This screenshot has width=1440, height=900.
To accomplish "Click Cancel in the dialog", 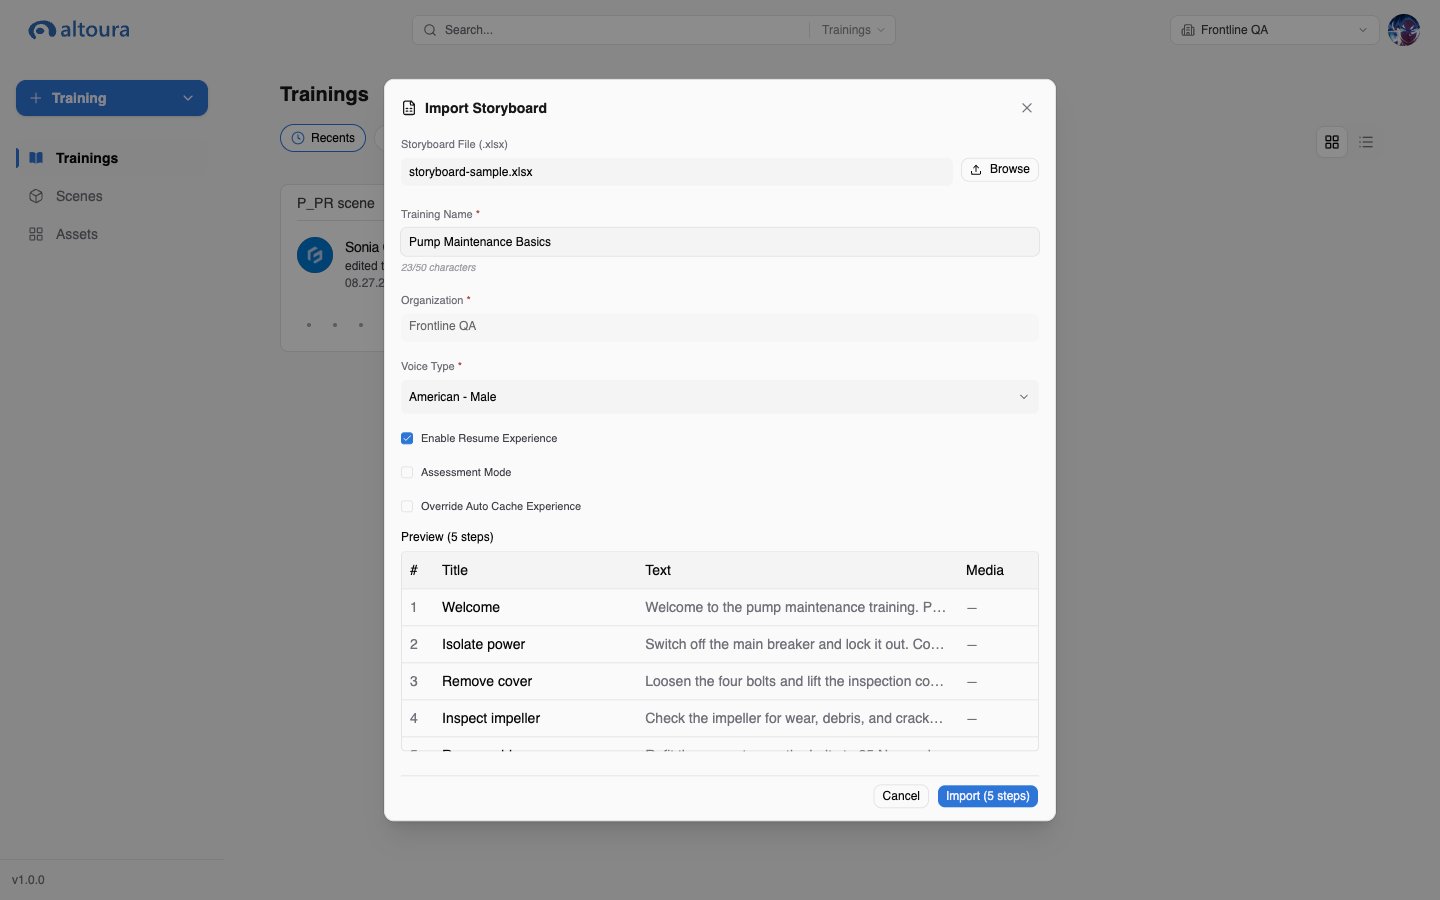I will [901, 796].
